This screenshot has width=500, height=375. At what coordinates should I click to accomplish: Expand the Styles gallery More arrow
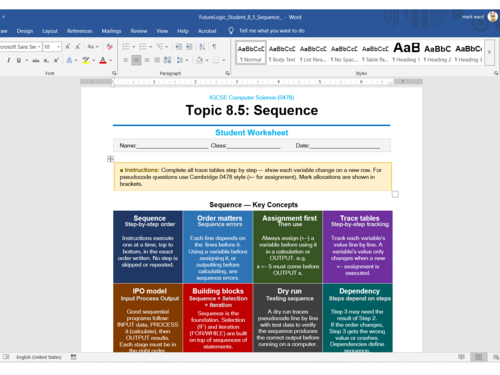click(489, 52)
